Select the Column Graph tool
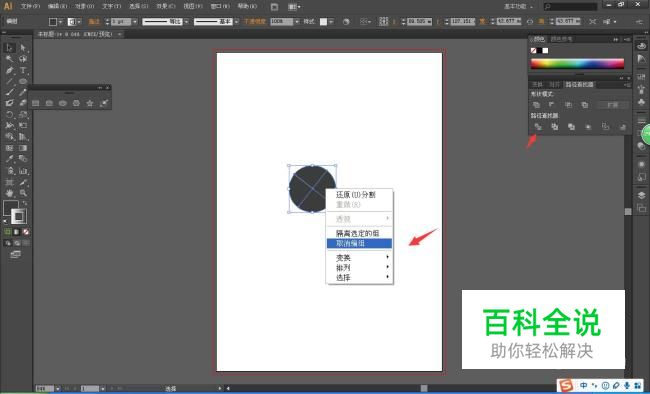This screenshot has width=650, height=394. 23,170
